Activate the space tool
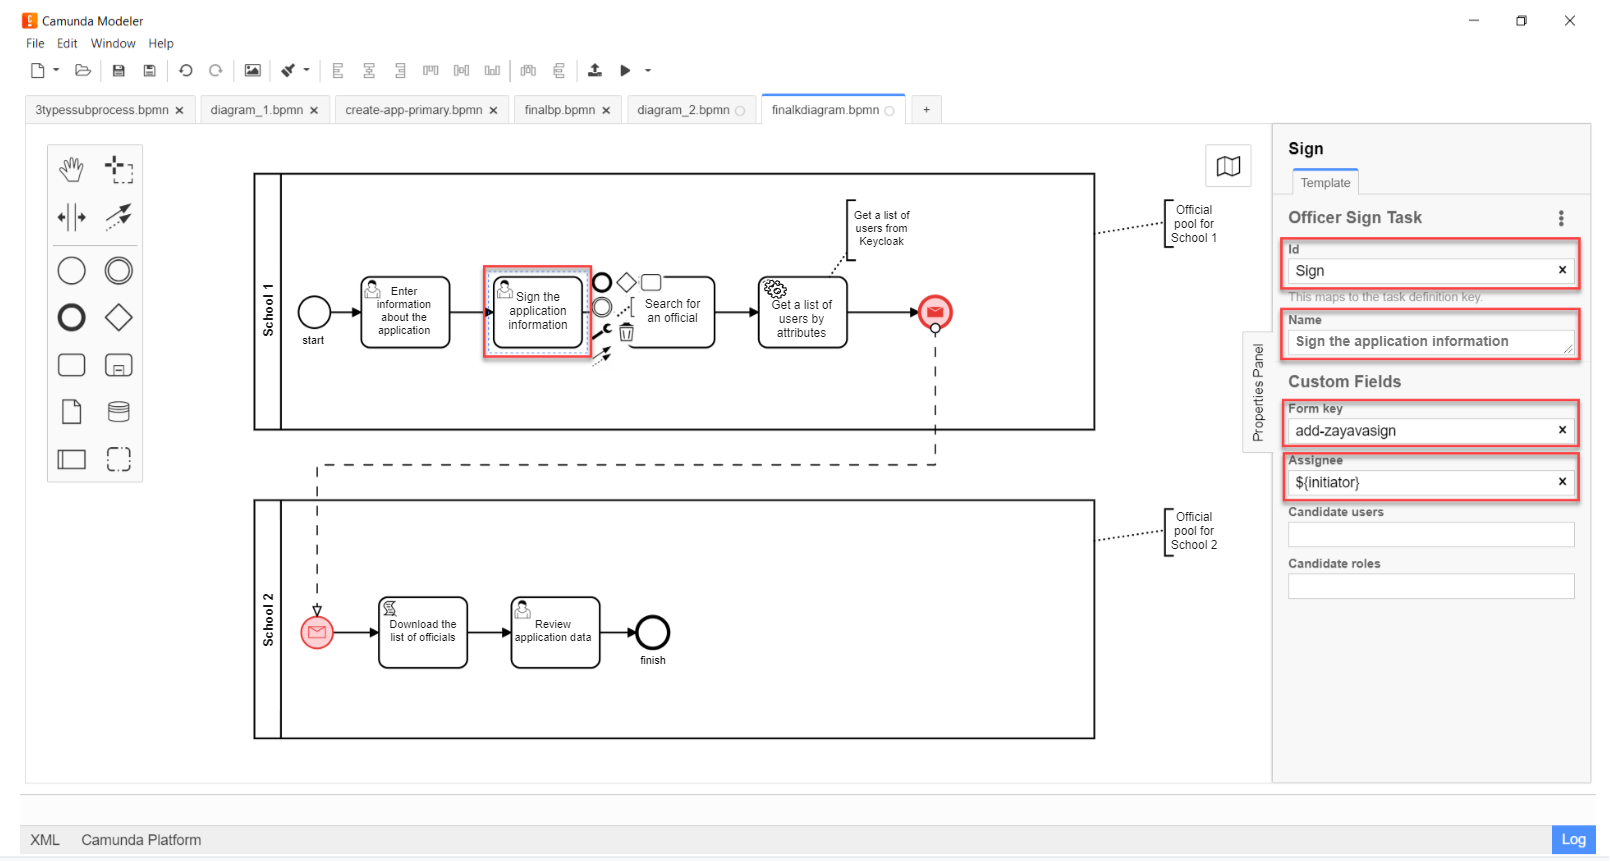This screenshot has height=862, width=1610. click(71, 216)
